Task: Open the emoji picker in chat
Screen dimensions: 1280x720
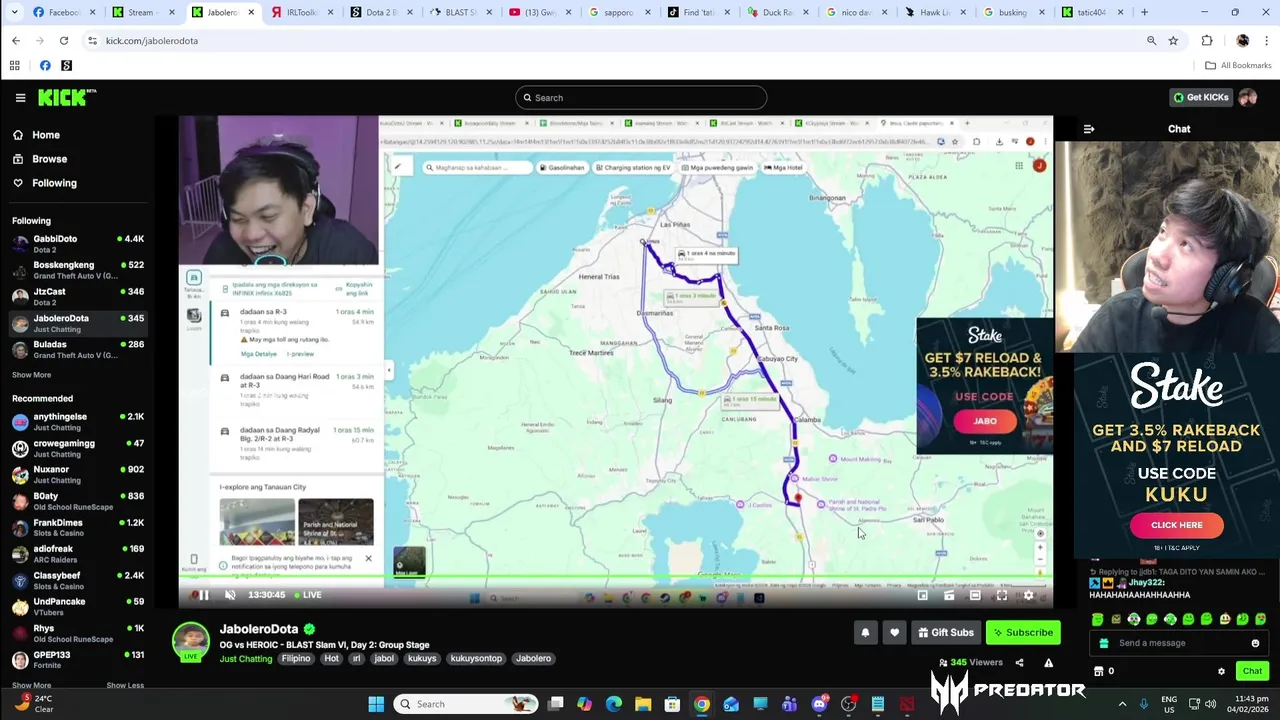Action: coord(1255,643)
